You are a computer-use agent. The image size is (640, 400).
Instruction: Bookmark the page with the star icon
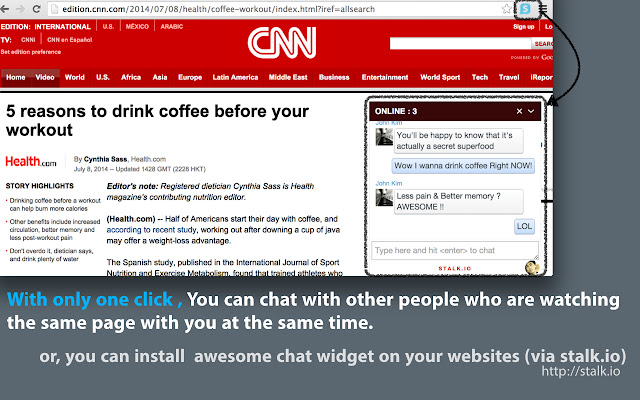click(506, 9)
